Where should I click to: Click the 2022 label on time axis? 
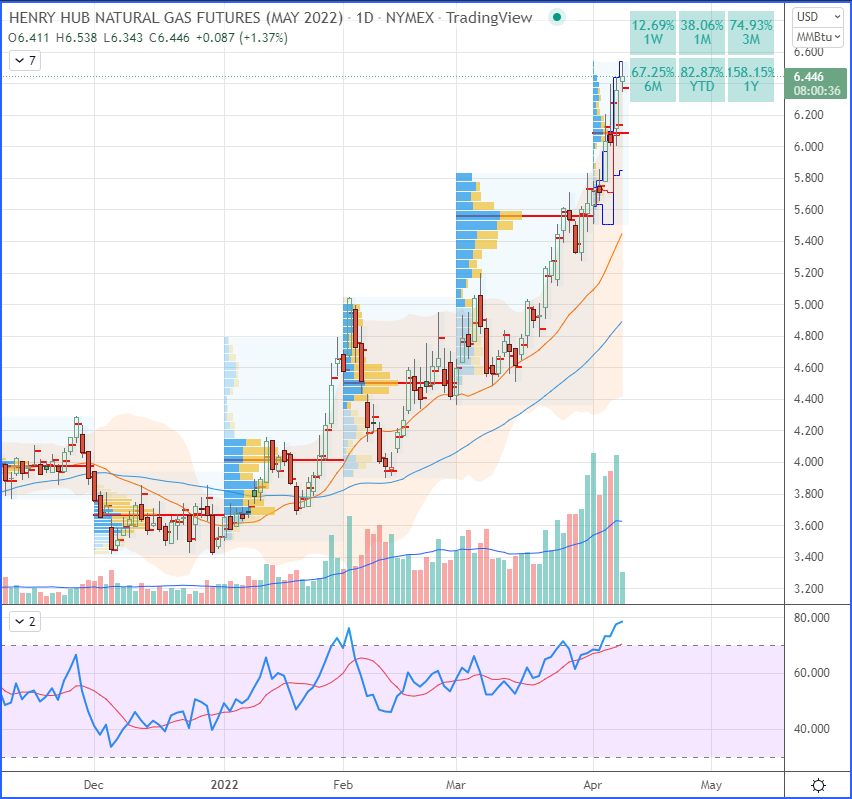click(224, 785)
